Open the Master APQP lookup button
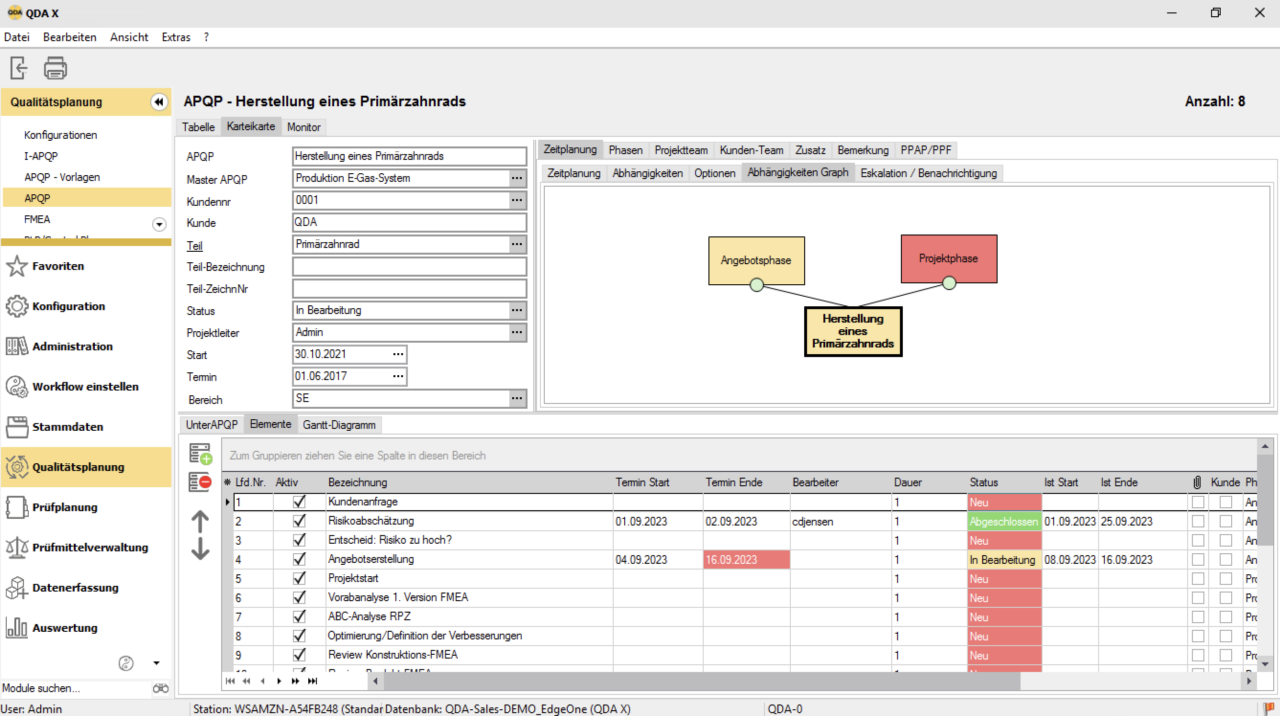The width and height of the screenshot is (1280, 716). click(x=517, y=178)
